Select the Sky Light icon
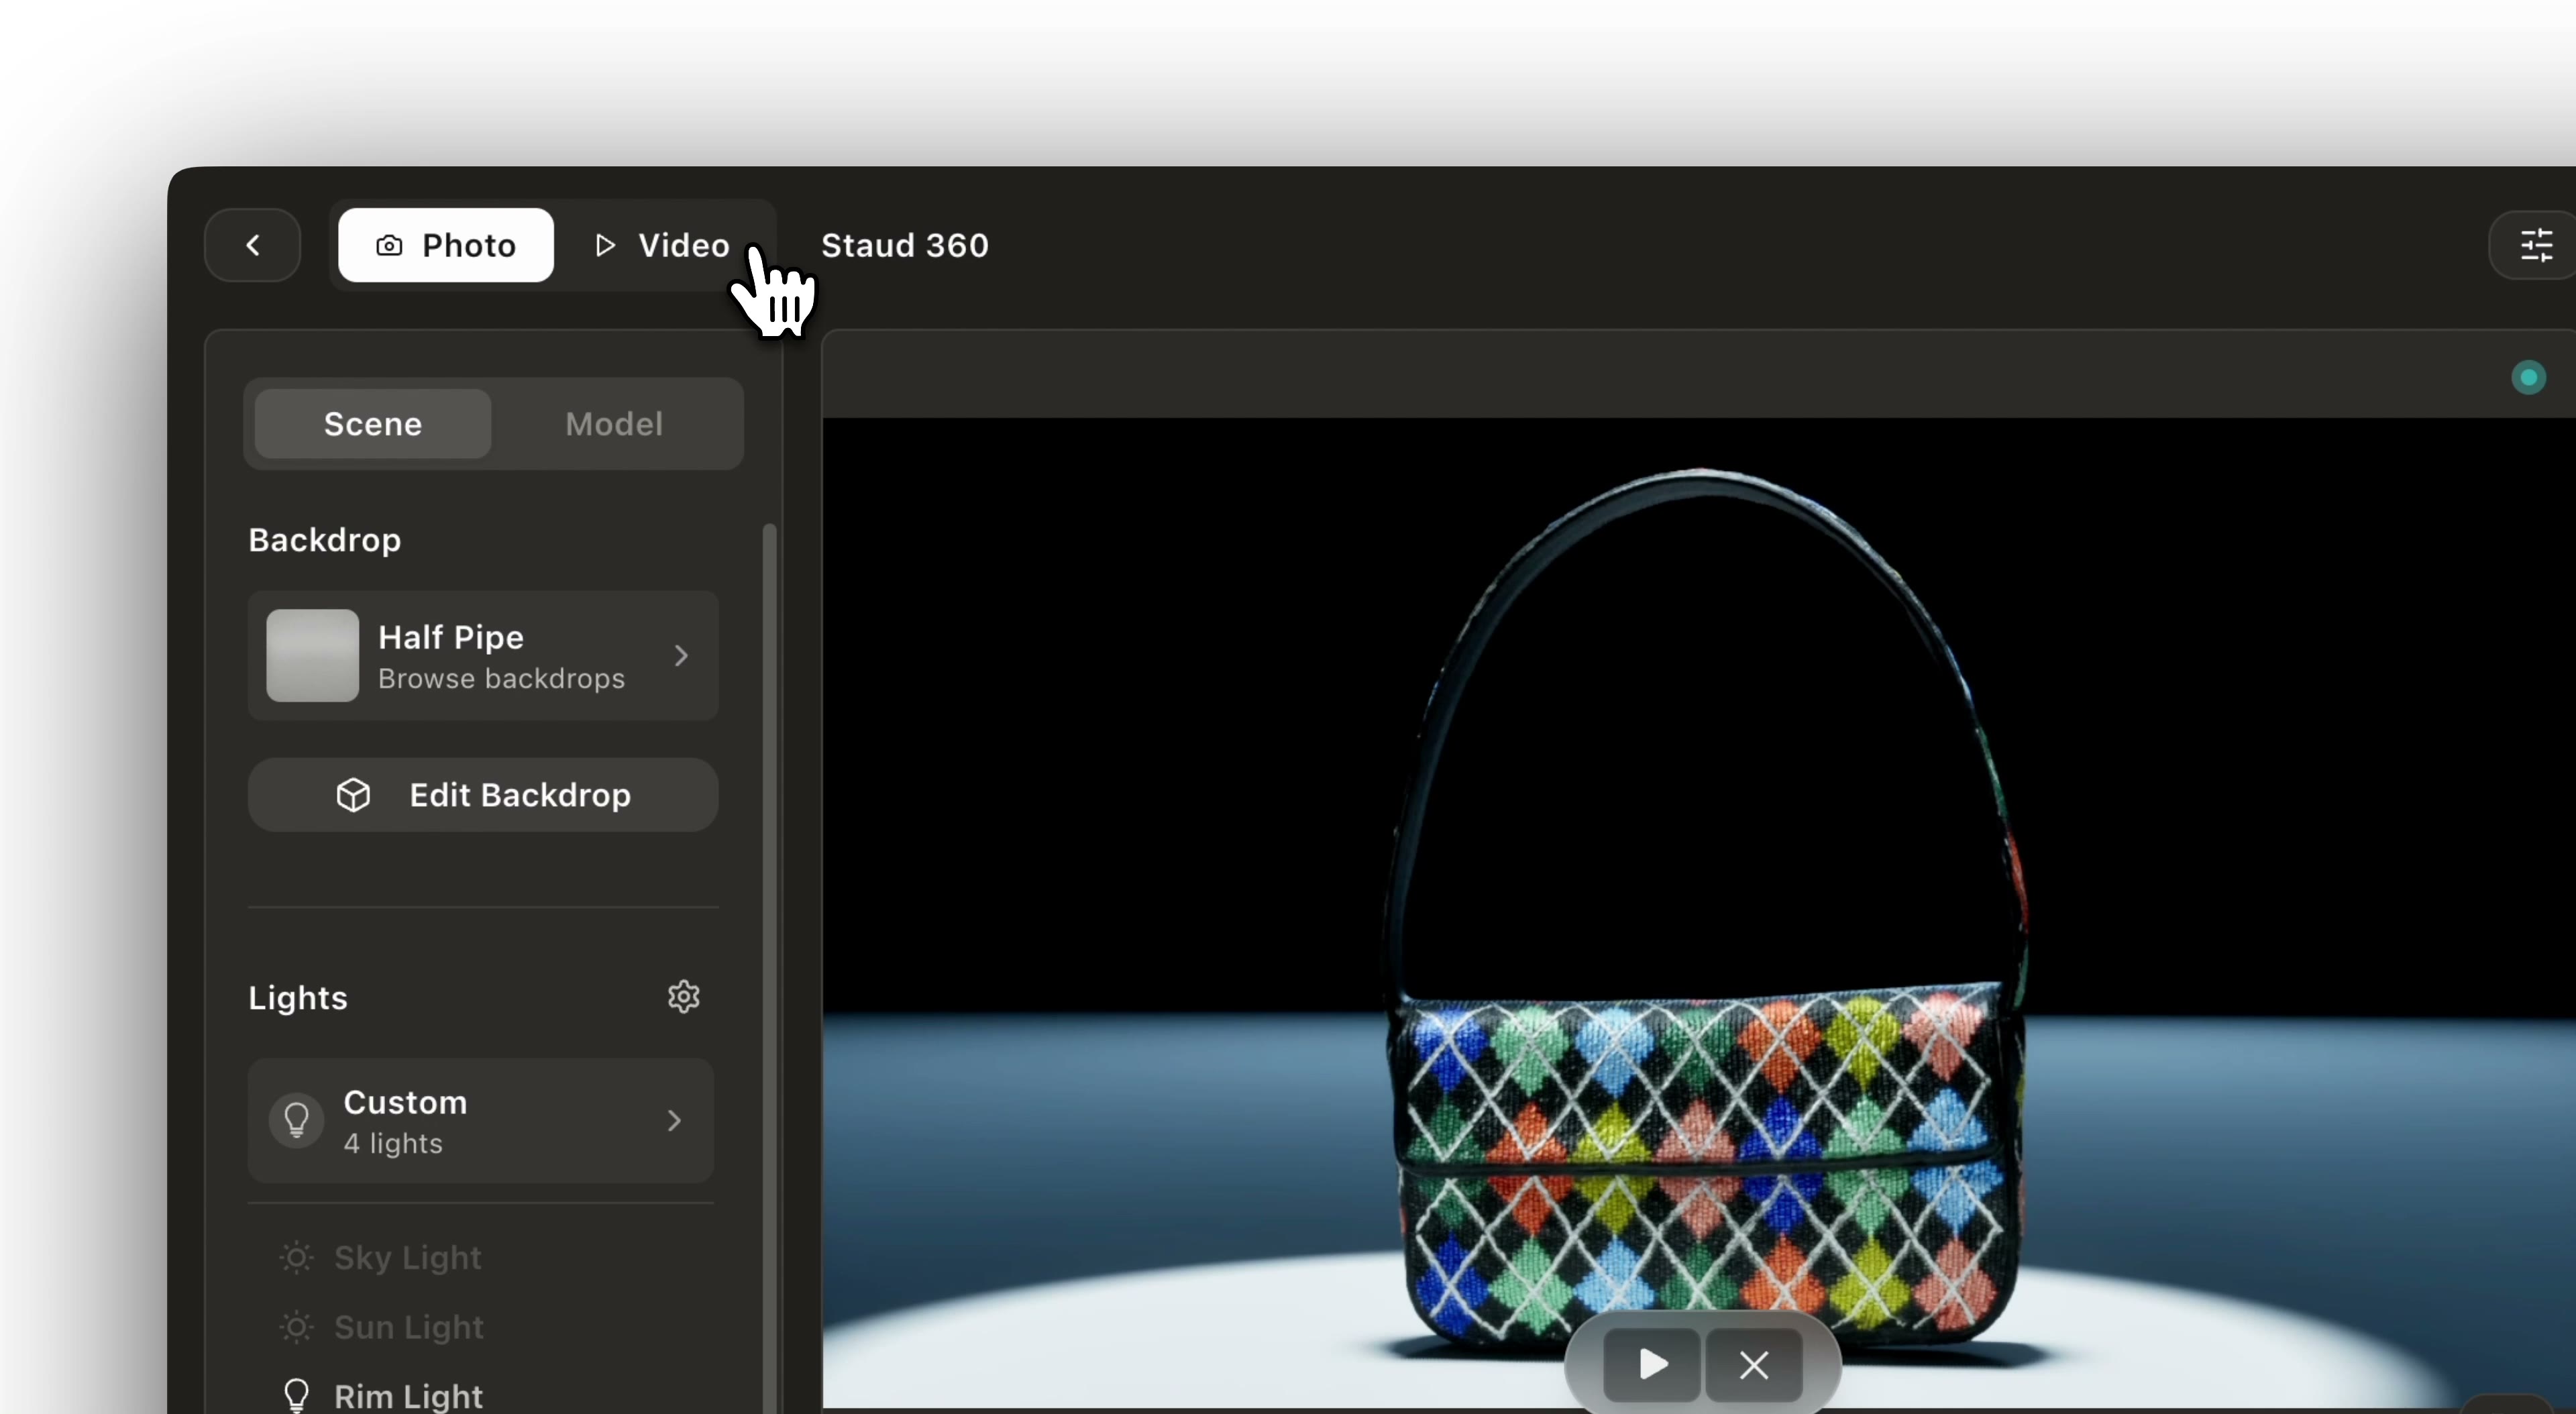 pos(296,1258)
